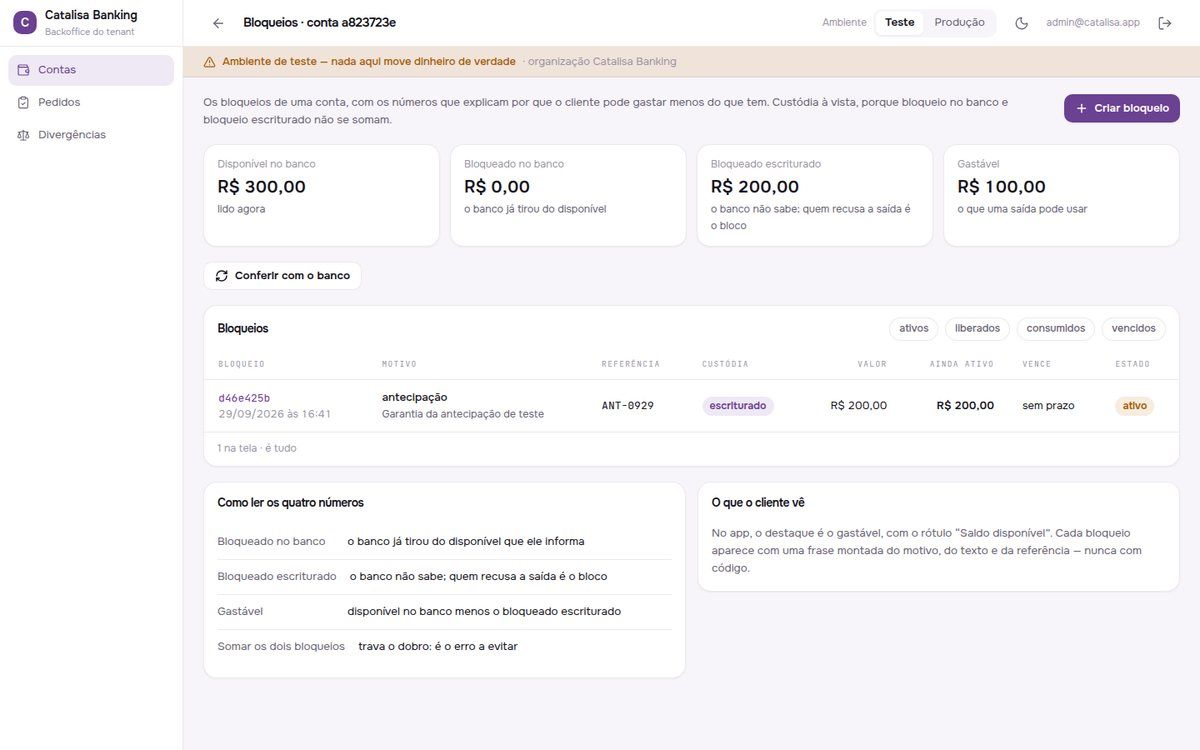Click Conferir com o banco button
The image size is (1200, 750).
point(282,276)
